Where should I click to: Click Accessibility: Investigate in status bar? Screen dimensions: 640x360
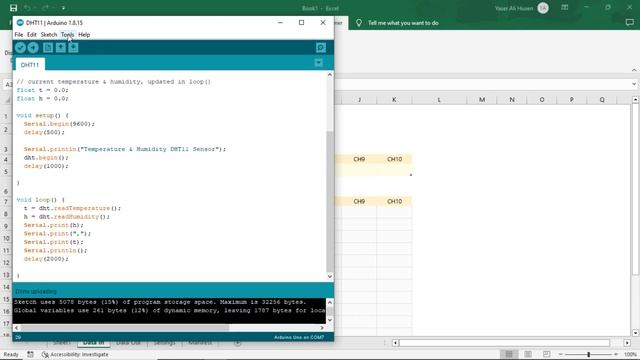click(x=76, y=354)
